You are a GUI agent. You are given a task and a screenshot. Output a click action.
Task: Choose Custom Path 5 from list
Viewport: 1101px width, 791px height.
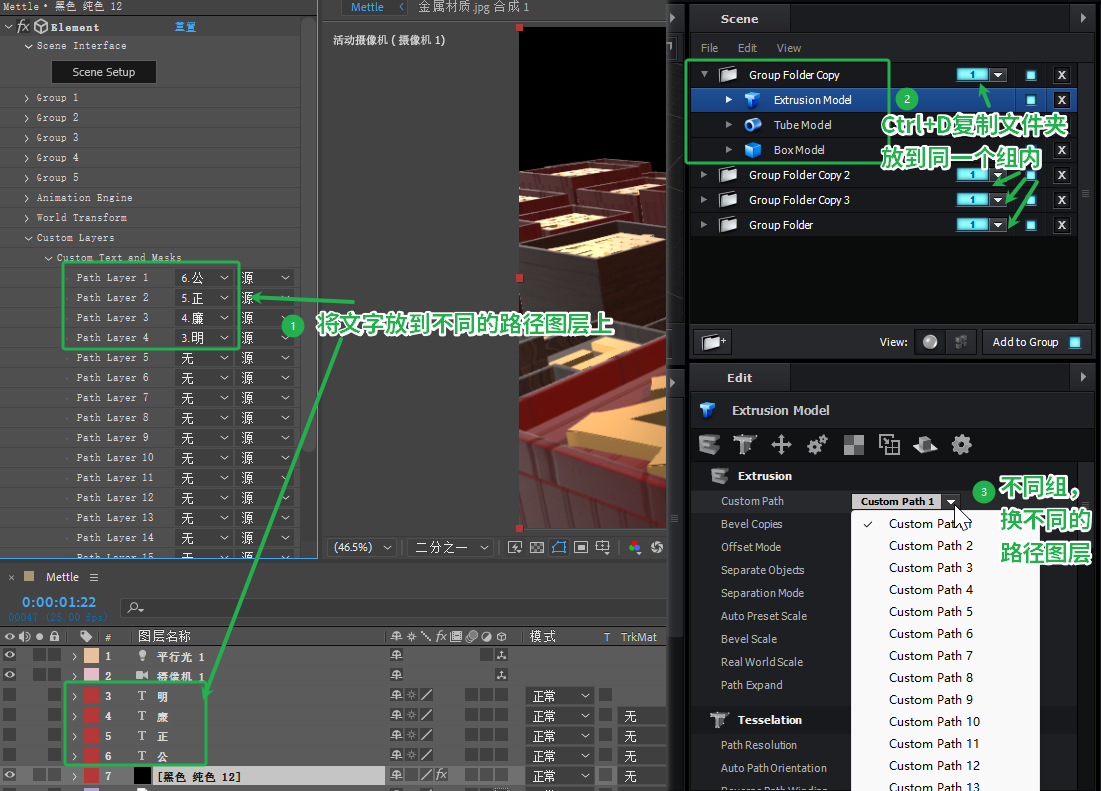point(930,611)
